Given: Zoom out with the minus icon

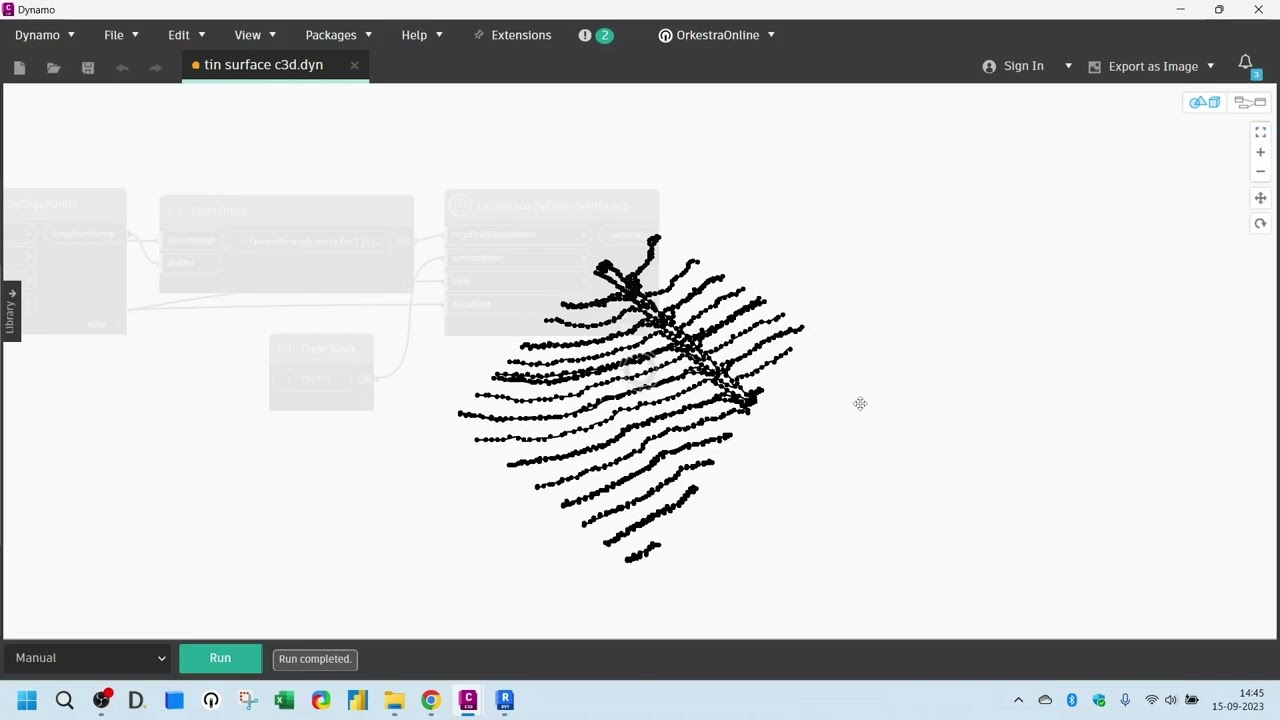Looking at the screenshot, I should (1260, 171).
